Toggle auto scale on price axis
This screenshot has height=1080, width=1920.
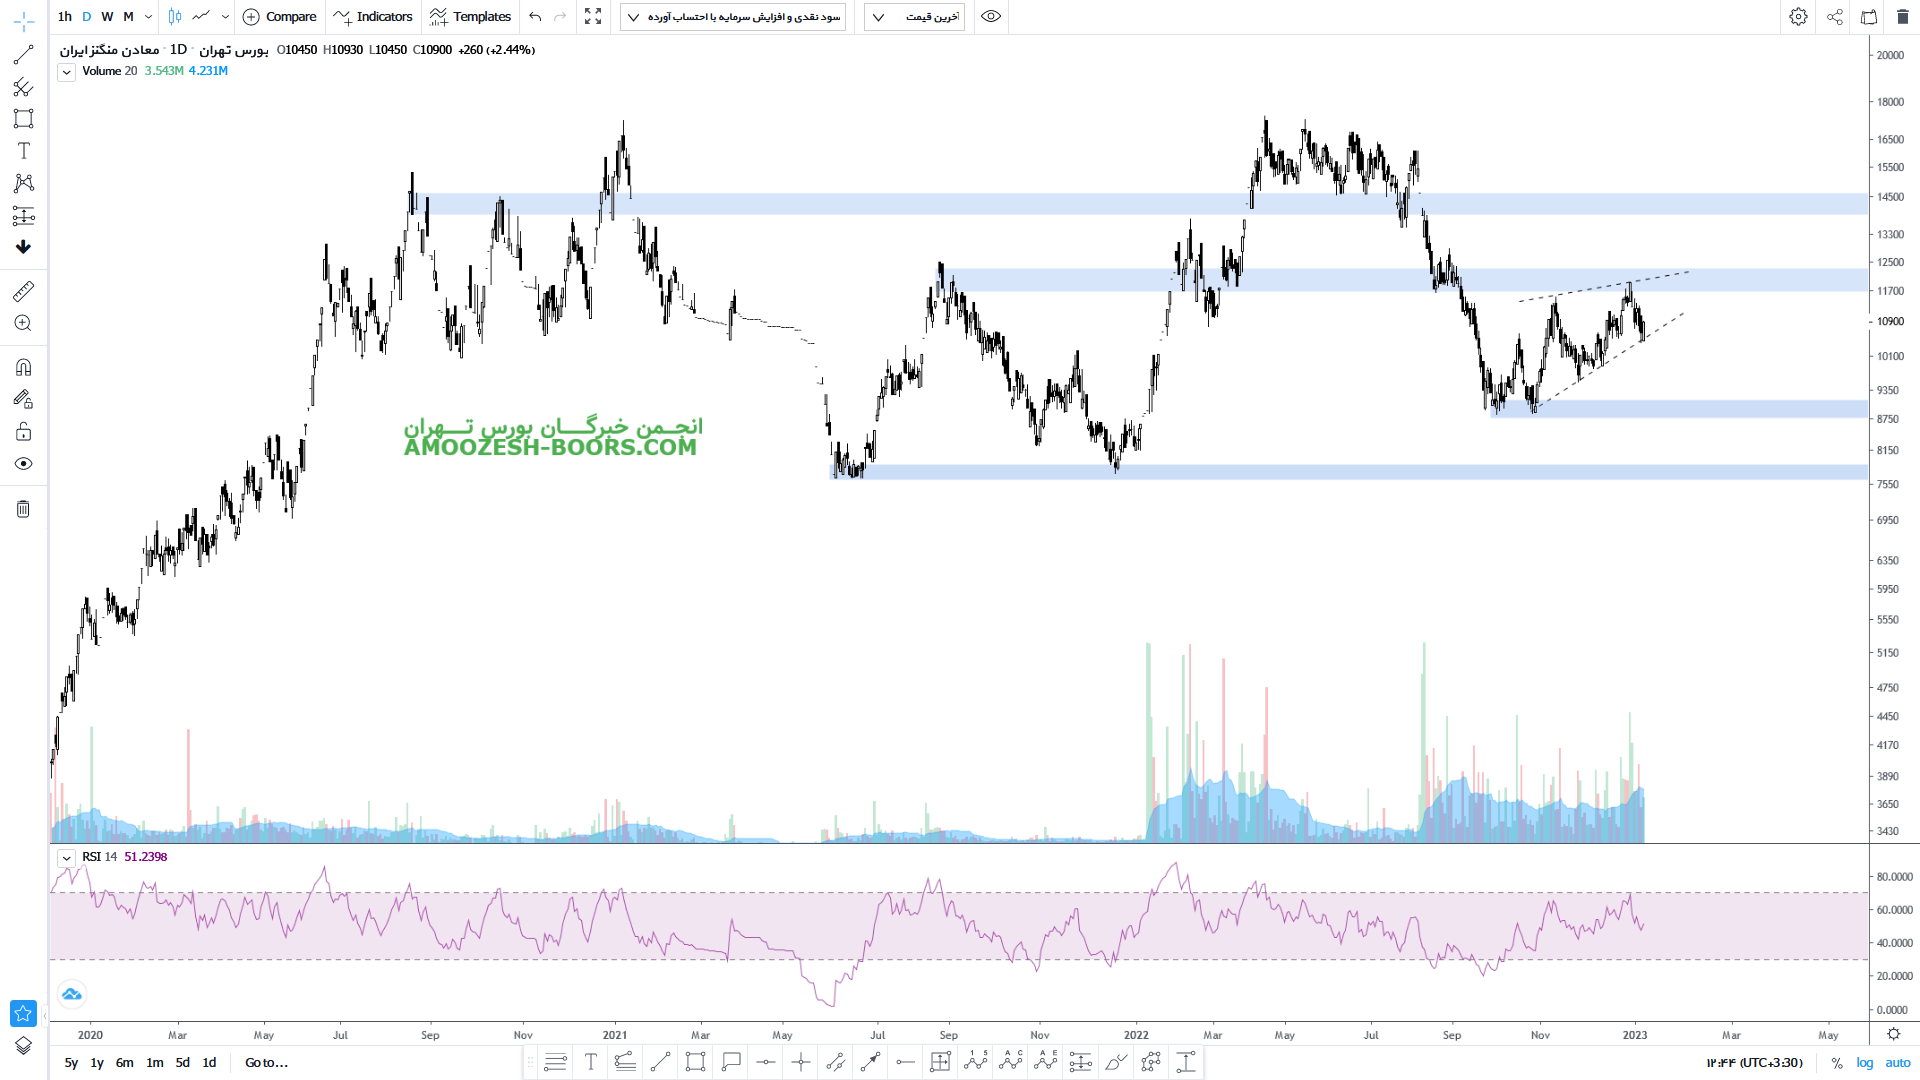pyautogui.click(x=1897, y=1063)
